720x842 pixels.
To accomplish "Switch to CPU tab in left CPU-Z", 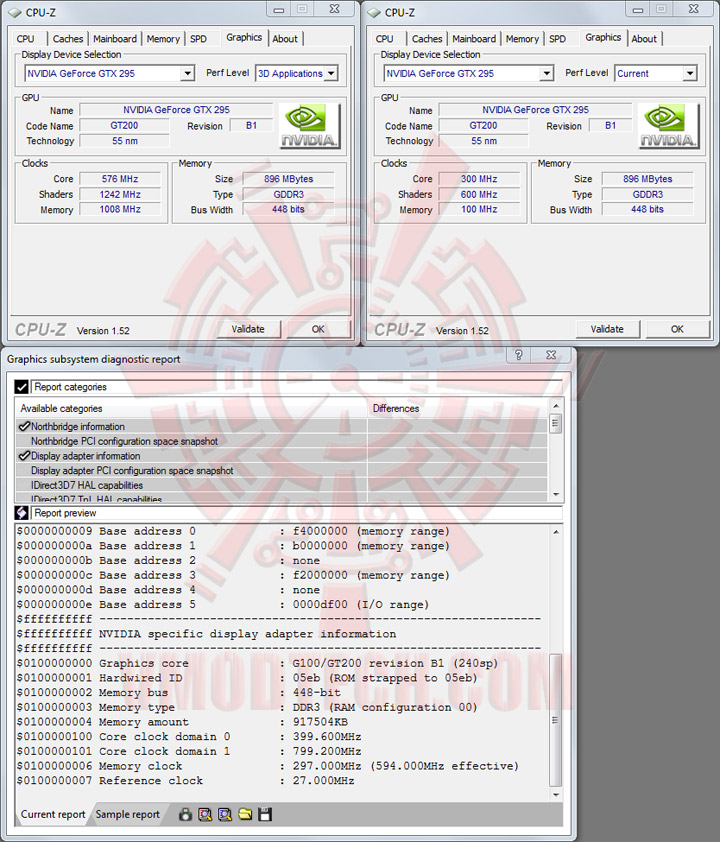I will click(x=25, y=39).
